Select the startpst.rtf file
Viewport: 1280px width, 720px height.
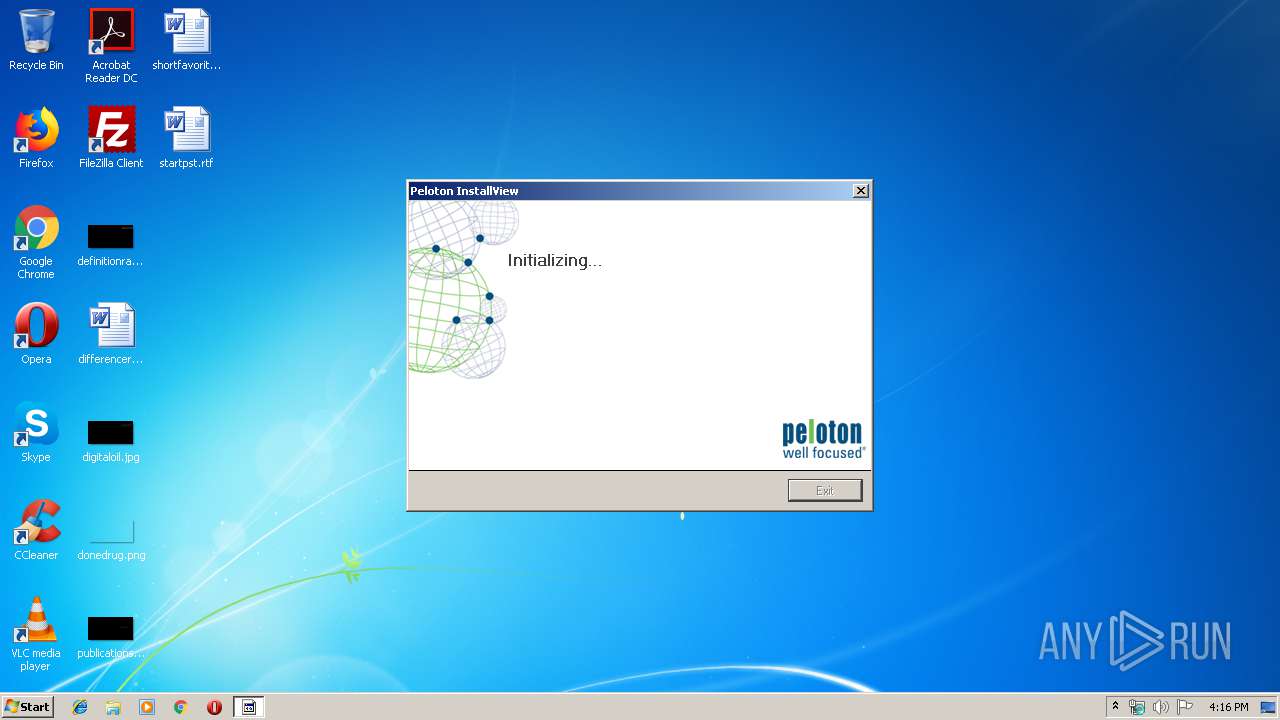187,138
